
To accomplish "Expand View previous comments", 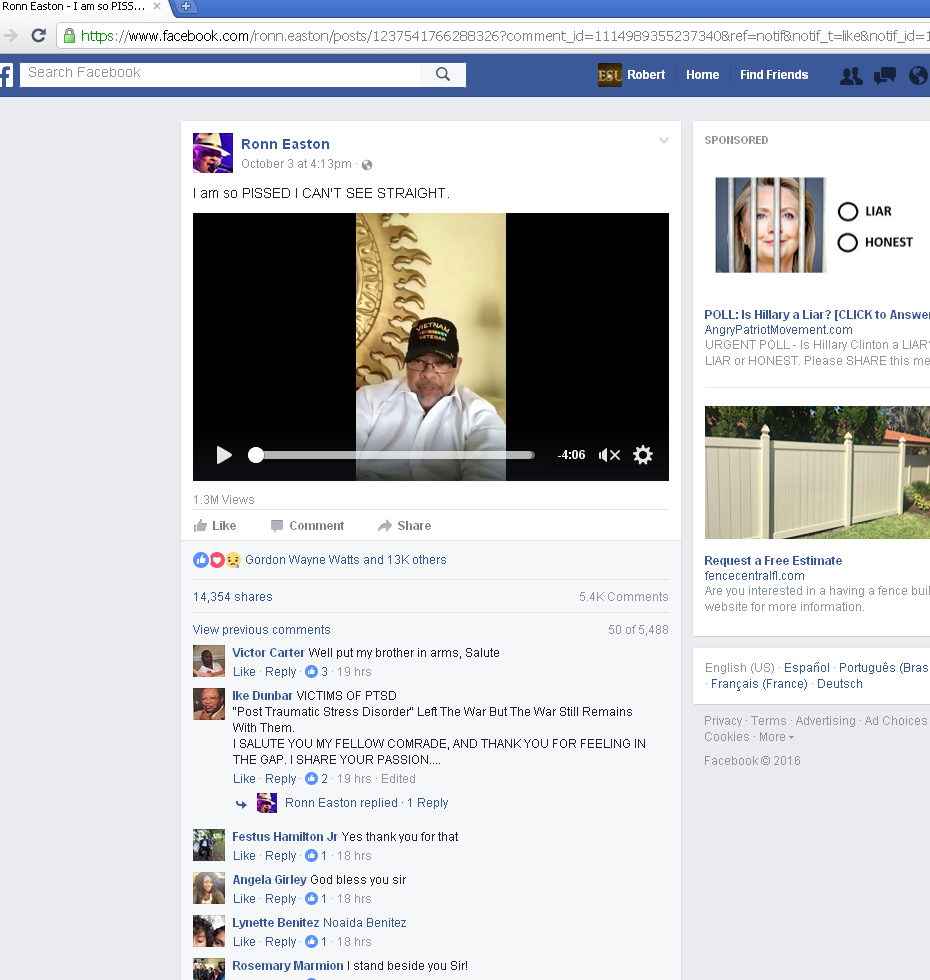I will click(261, 630).
